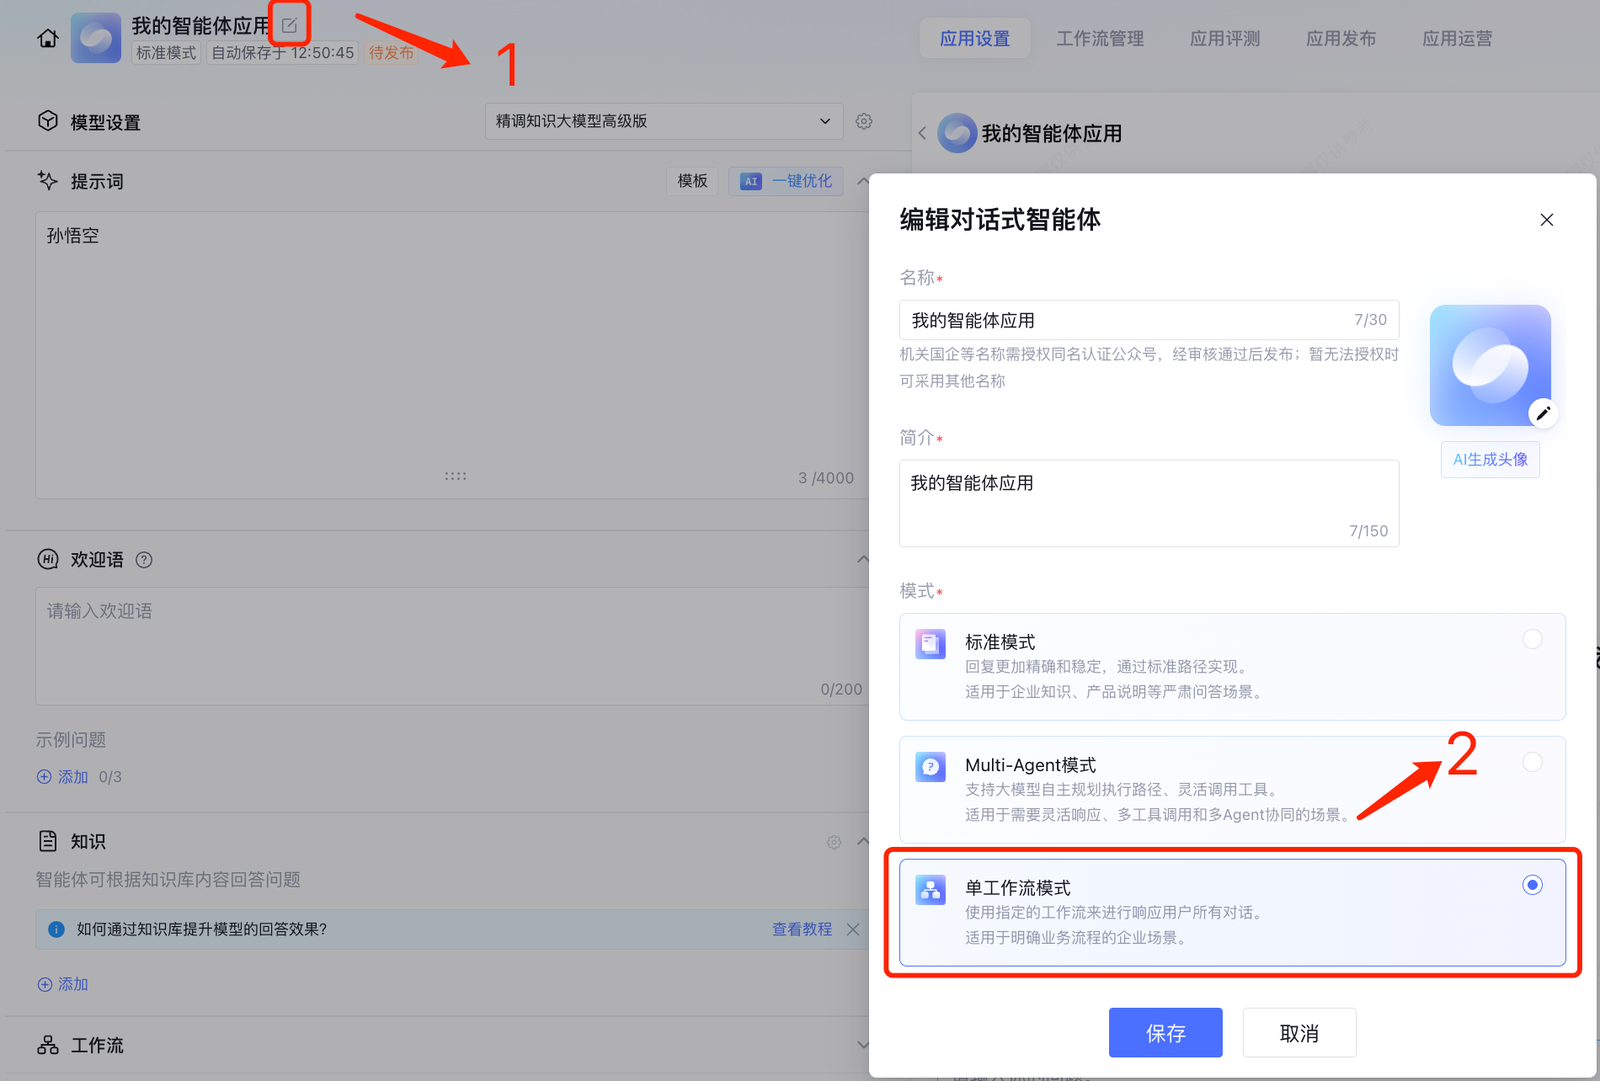
Task: Click the AI生成头像 button
Action: [1489, 460]
